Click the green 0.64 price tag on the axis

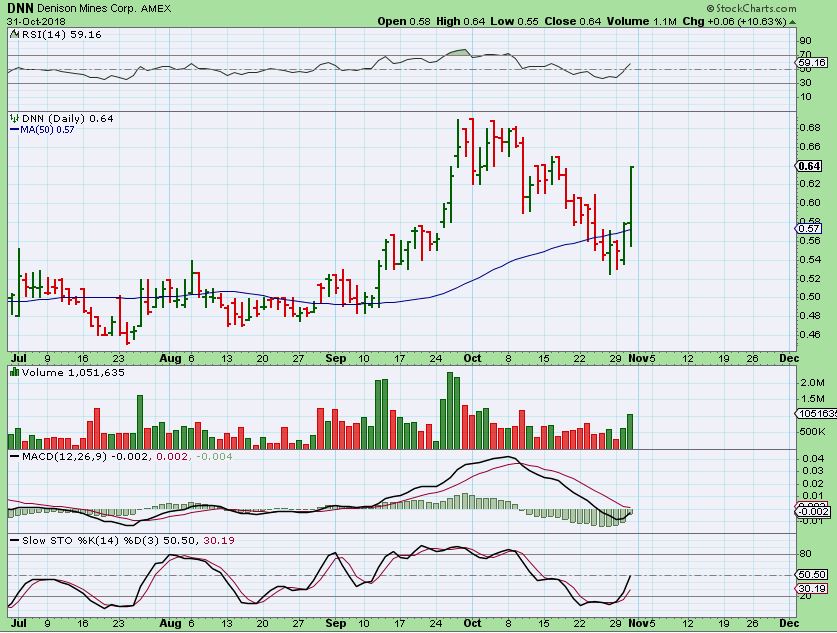[x=809, y=166]
